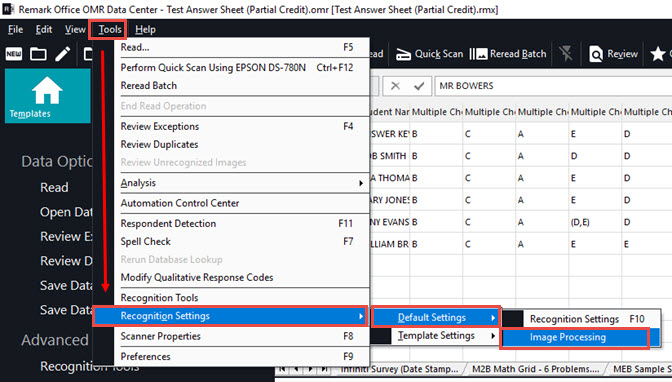Open Preferences menu entry

(241, 357)
